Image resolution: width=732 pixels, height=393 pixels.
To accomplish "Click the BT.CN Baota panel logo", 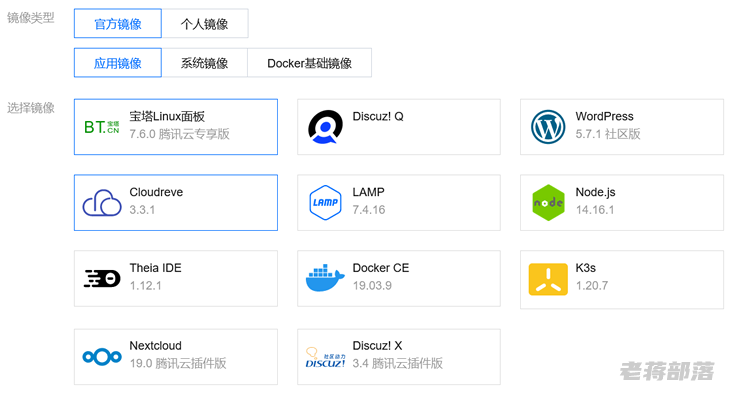I will coord(102,127).
